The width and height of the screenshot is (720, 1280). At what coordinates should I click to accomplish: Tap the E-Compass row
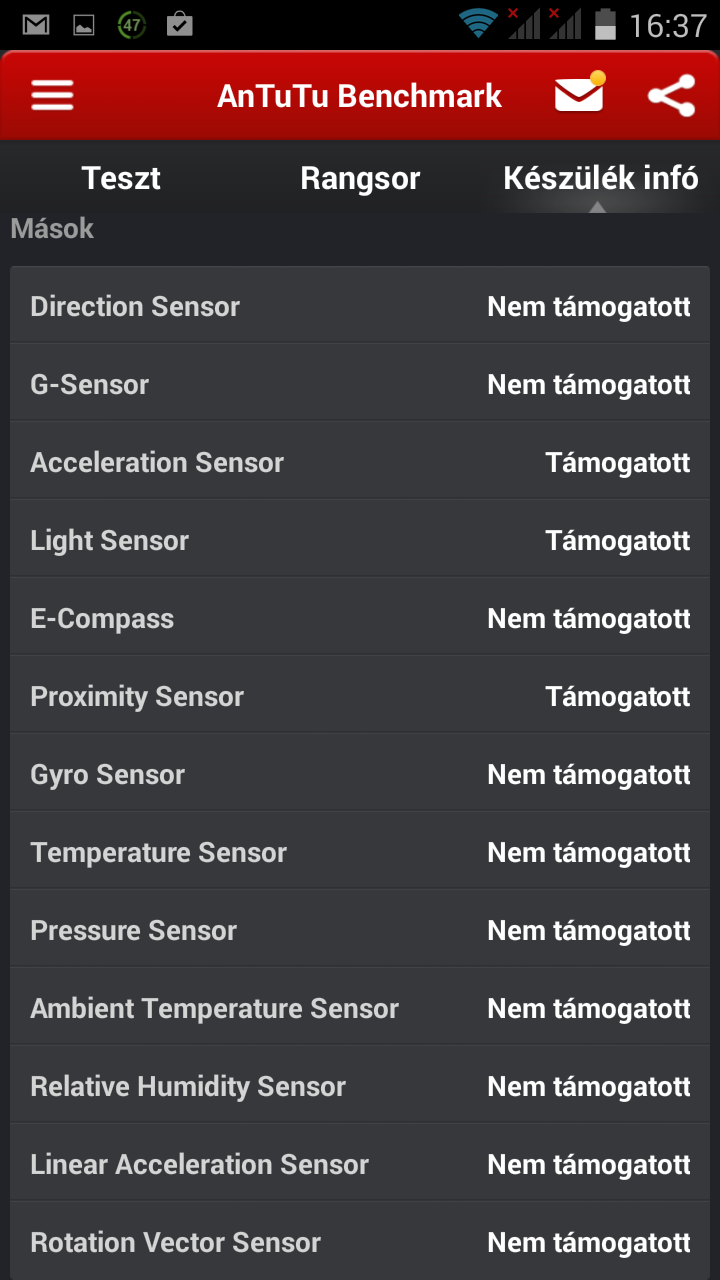360,618
